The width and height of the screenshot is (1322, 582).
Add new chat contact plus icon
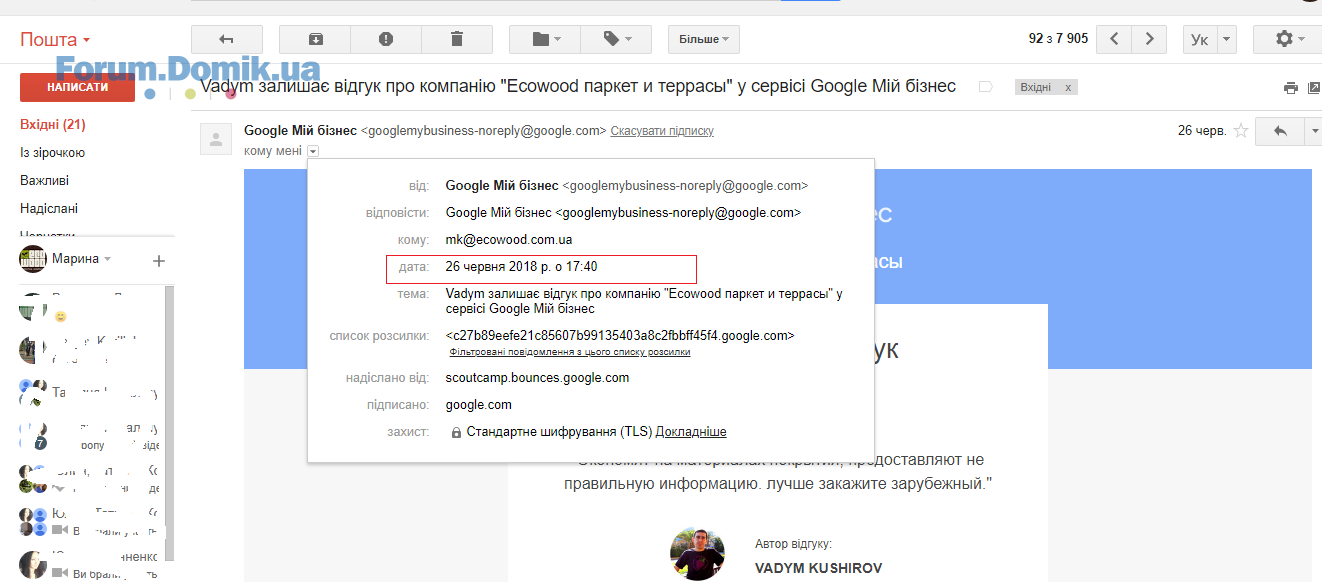coord(158,261)
